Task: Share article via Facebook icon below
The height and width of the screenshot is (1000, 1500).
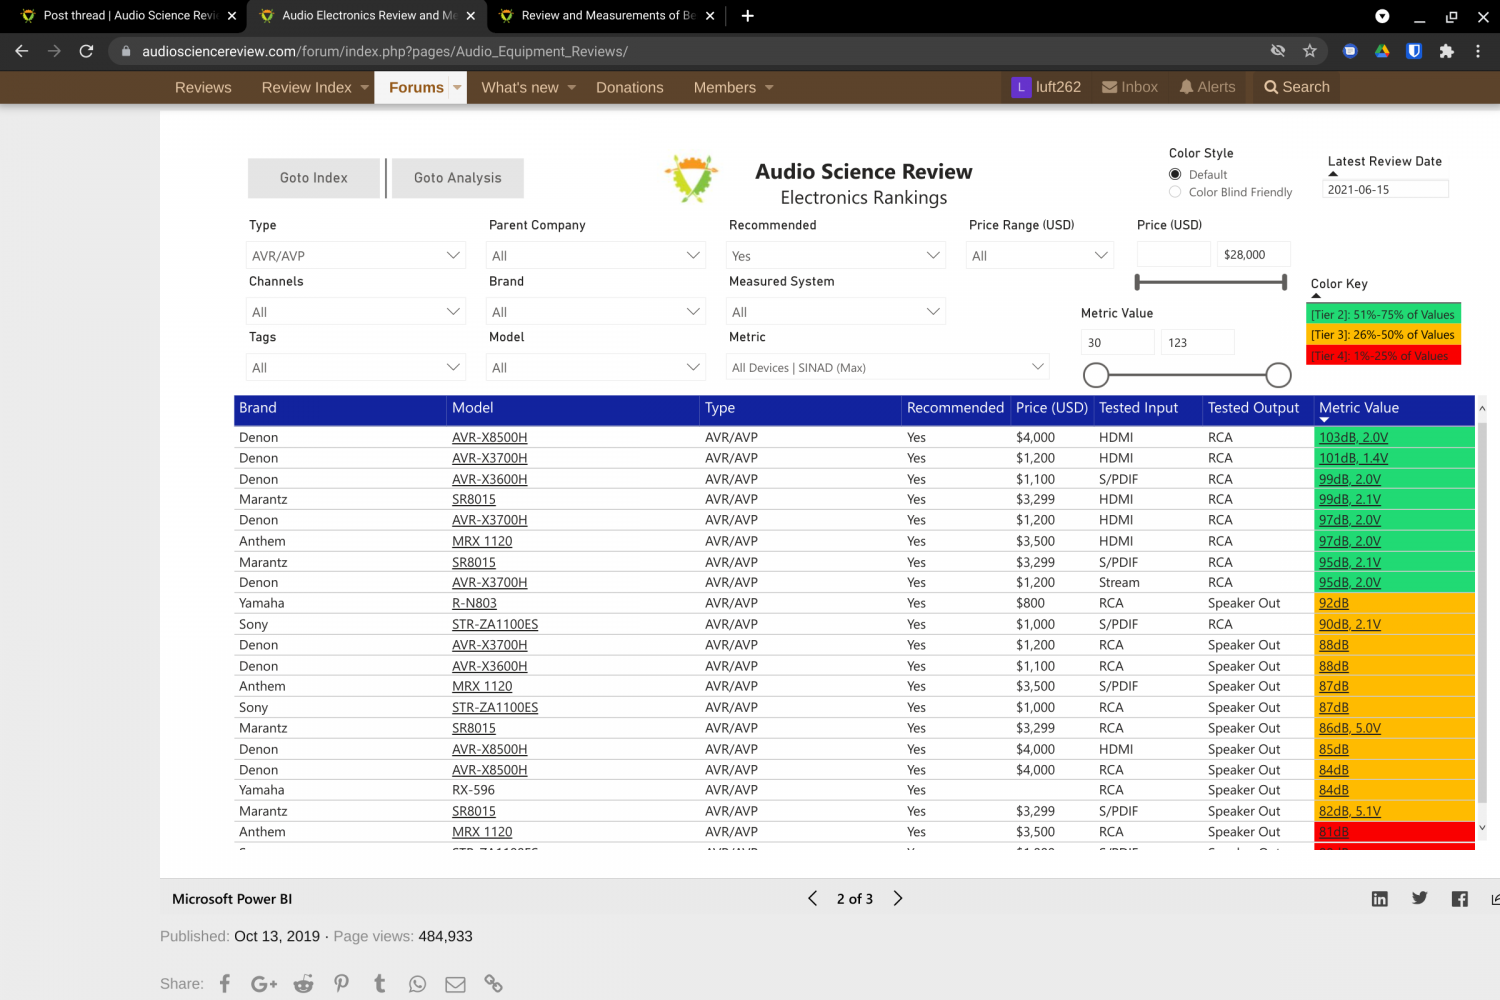Action: [225, 984]
